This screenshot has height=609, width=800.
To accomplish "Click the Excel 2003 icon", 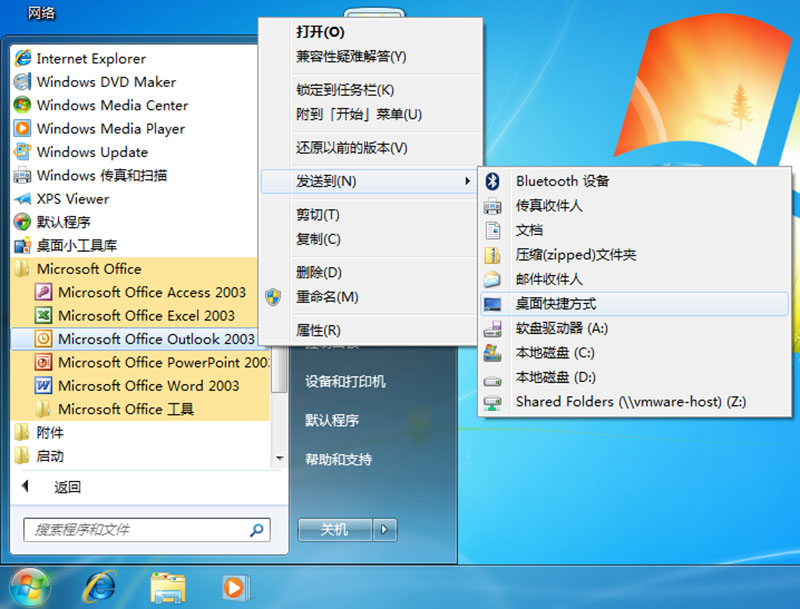I will [43, 315].
